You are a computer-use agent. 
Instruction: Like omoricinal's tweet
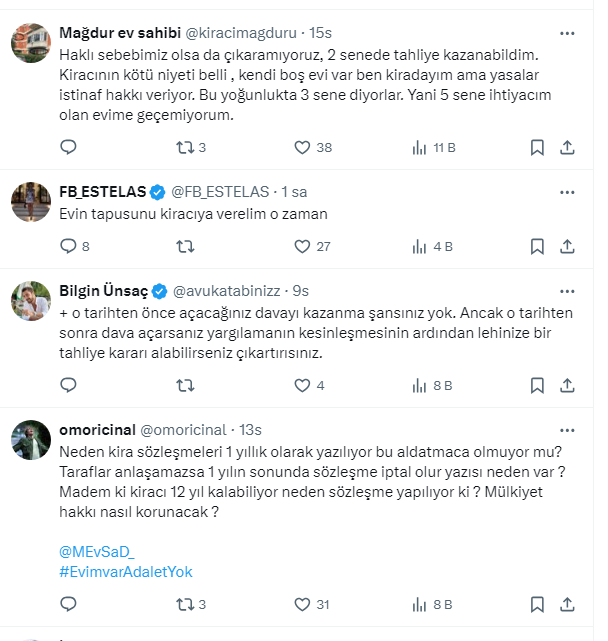click(x=302, y=605)
